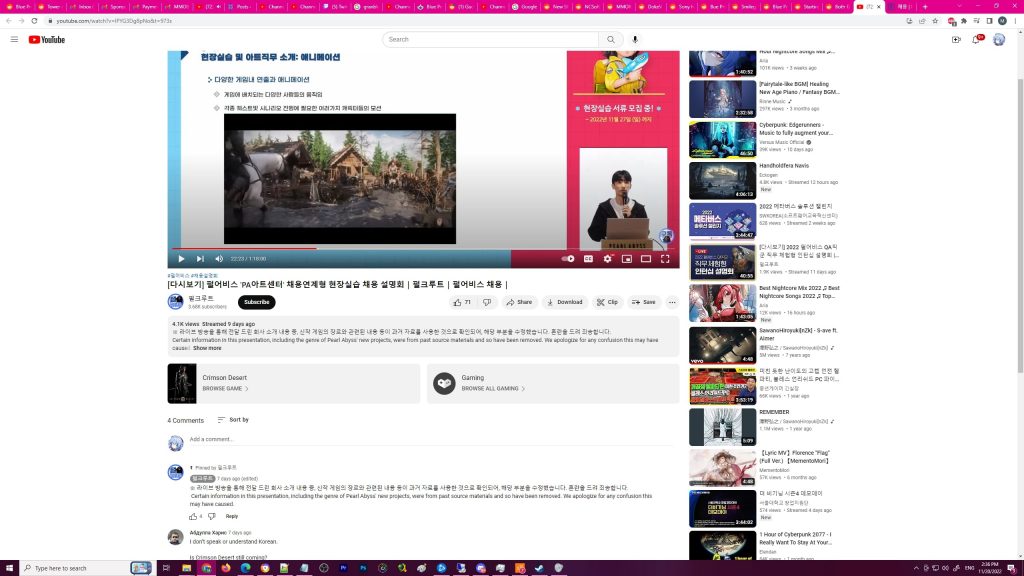Viewport: 1024px width, 576px height.
Task: Open a new browser tab
Action: [925, 7]
